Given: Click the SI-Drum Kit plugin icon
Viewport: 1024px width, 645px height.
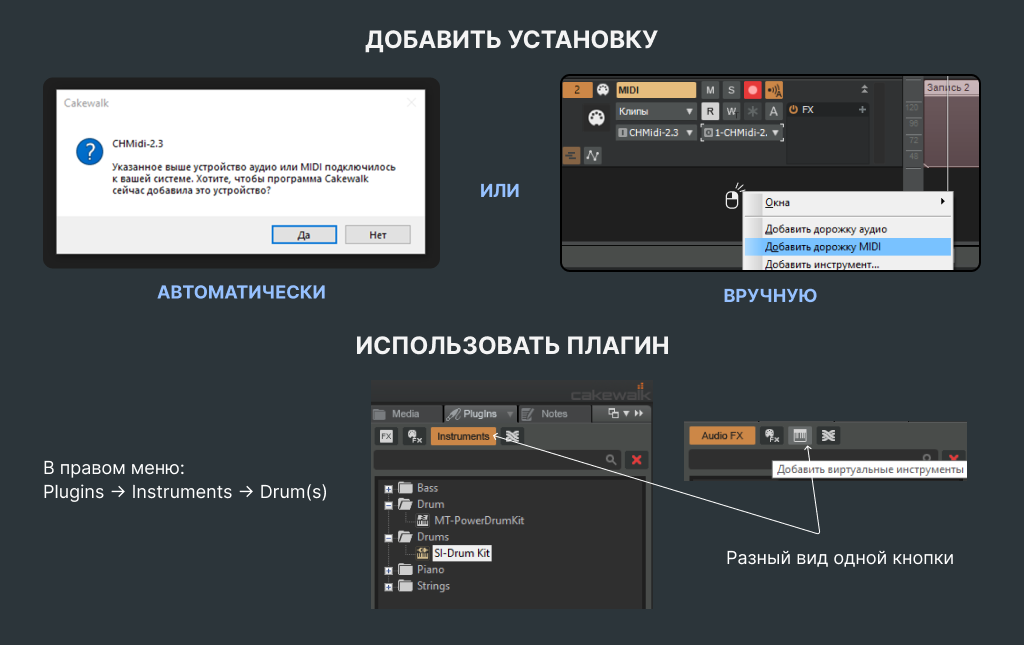Looking at the screenshot, I should 423,553.
